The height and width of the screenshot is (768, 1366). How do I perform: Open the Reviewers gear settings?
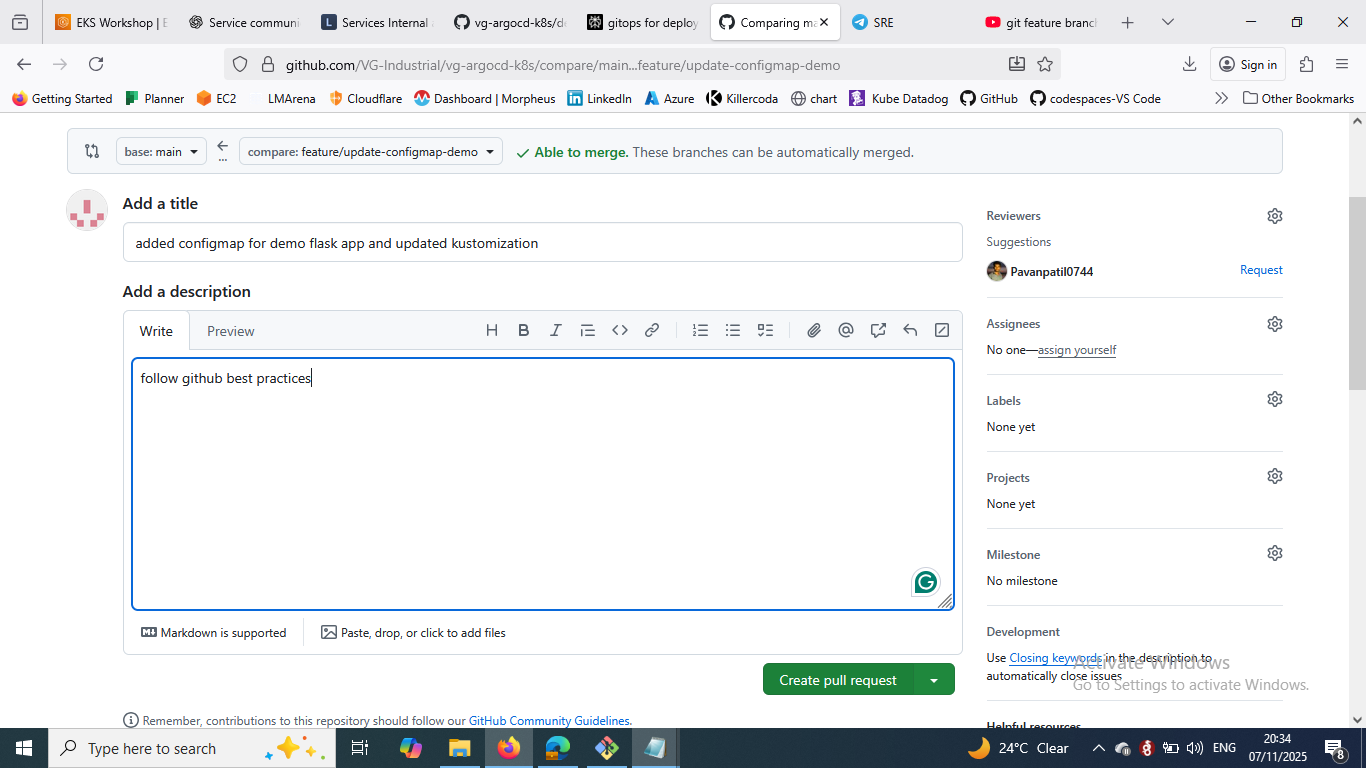click(1274, 216)
